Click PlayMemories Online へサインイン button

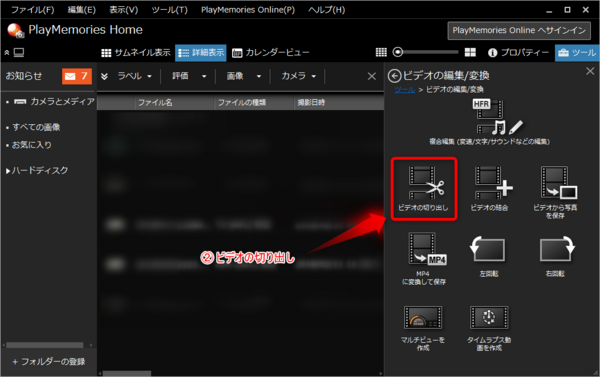click(x=519, y=30)
